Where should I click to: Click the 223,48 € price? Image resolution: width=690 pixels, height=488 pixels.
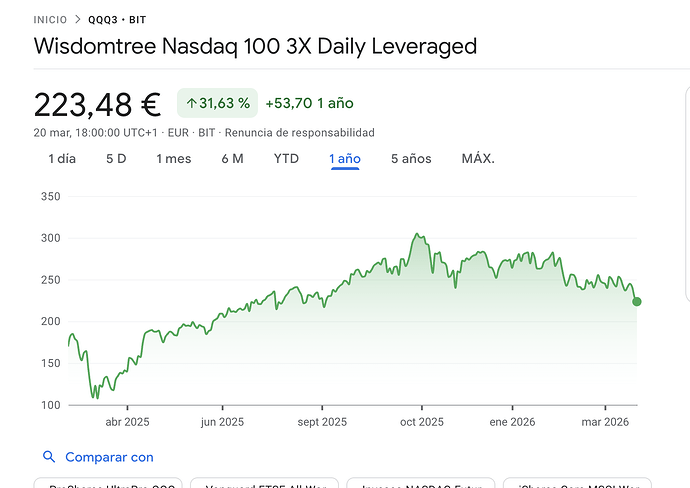click(x=97, y=105)
